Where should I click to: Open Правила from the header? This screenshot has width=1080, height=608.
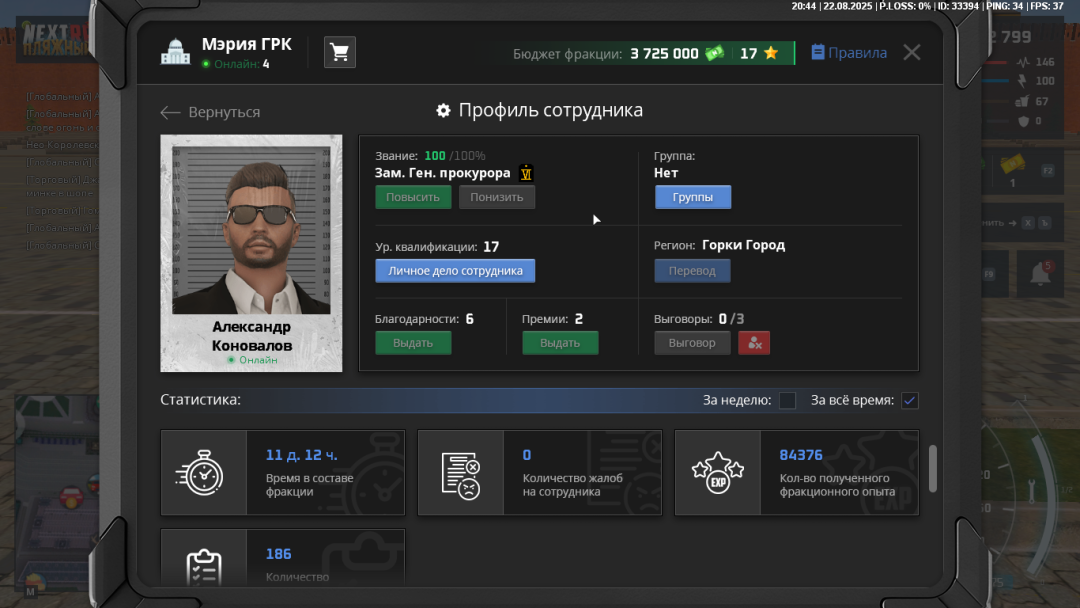(848, 52)
